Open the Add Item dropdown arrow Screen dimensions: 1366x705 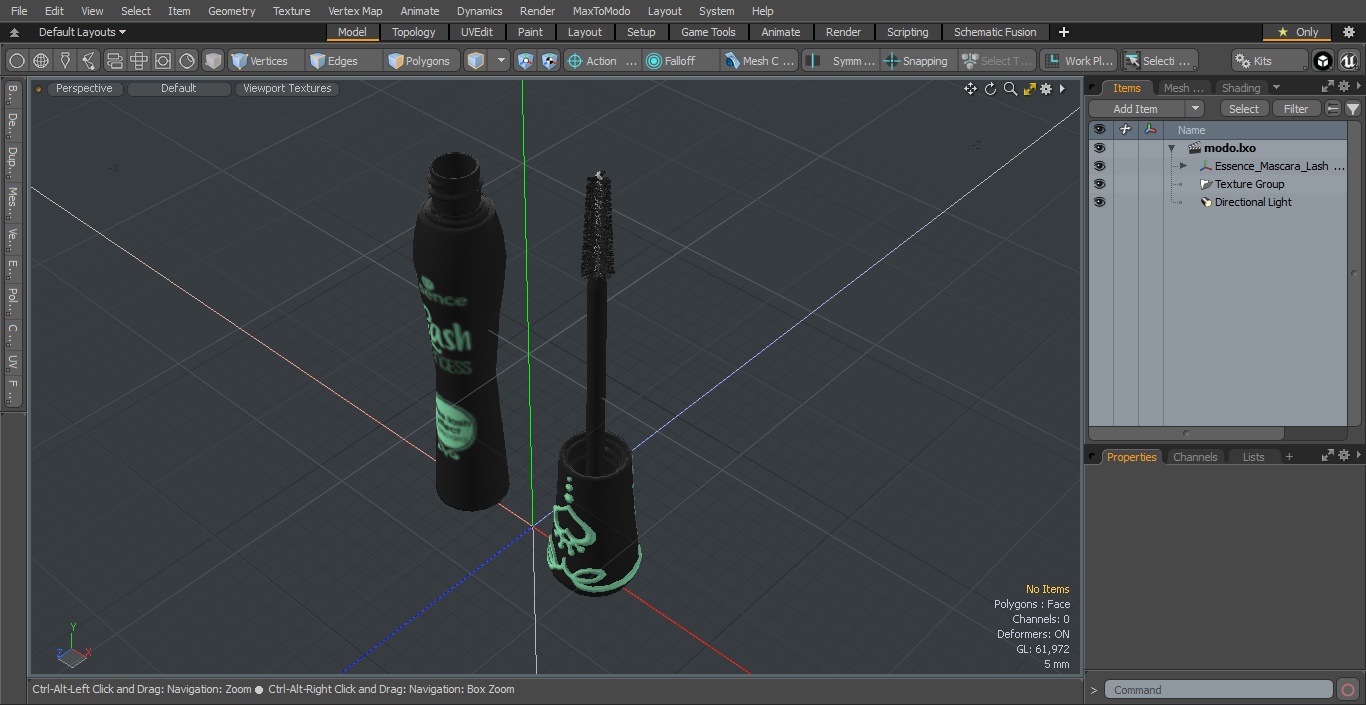tap(1195, 109)
